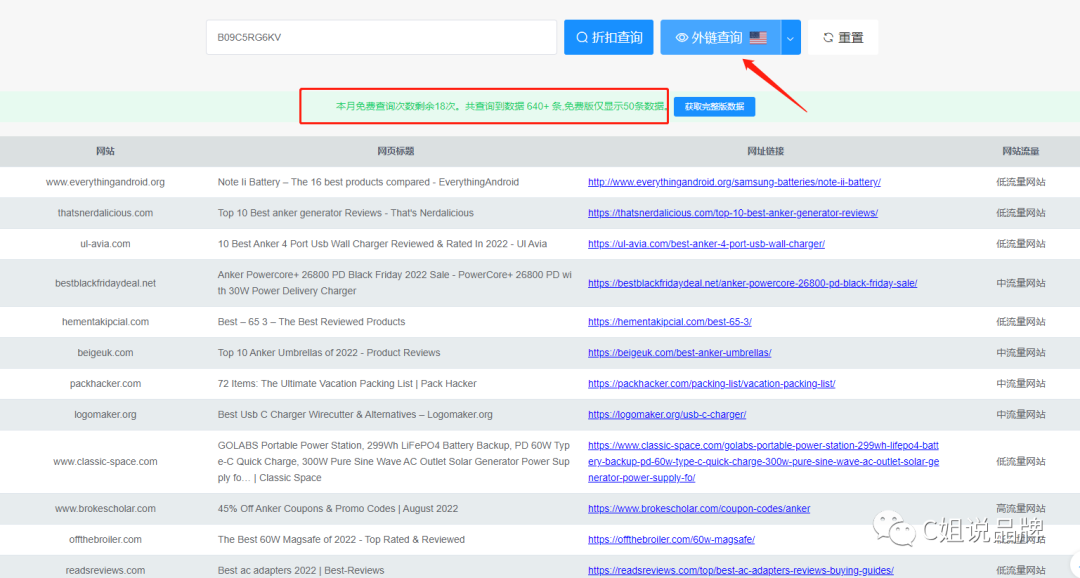Click '72 Items: The Ultimate Vacation Packing List' title
This screenshot has width=1080, height=578.
tap(347, 384)
